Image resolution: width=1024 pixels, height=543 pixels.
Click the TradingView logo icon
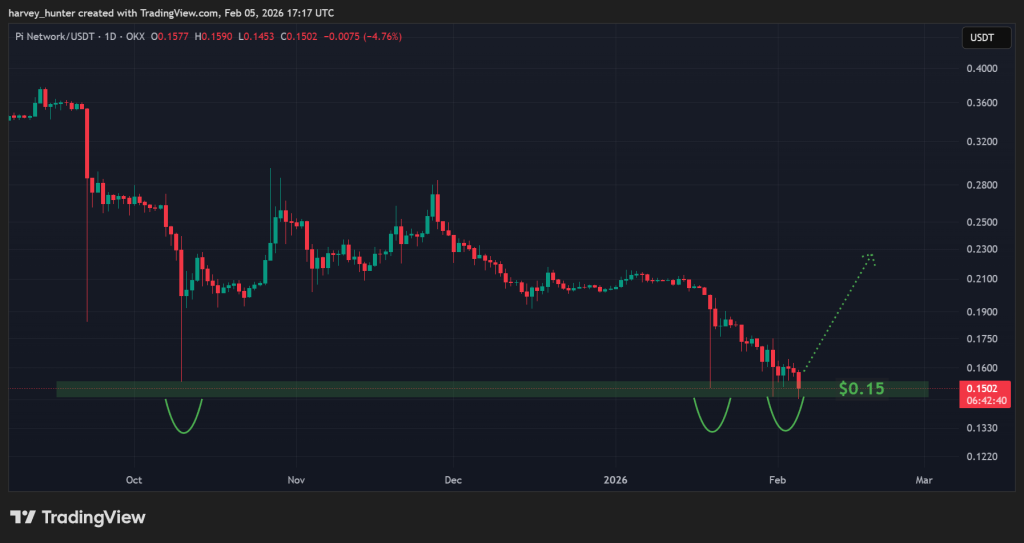(x=24, y=517)
